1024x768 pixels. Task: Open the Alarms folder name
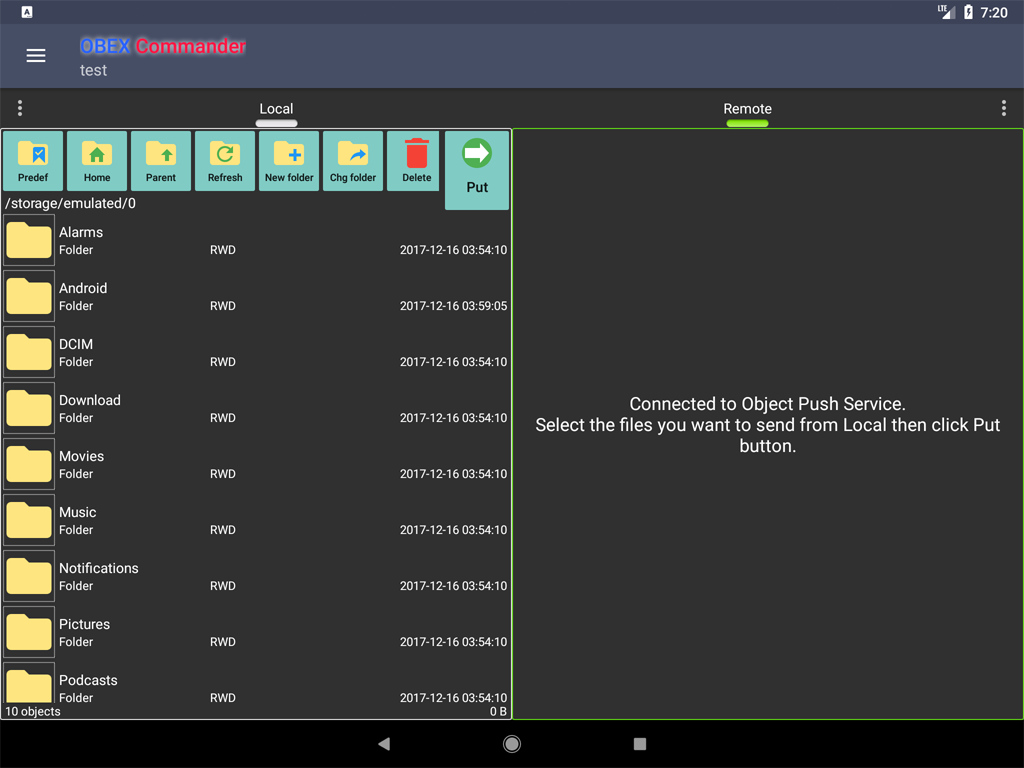[81, 232]
